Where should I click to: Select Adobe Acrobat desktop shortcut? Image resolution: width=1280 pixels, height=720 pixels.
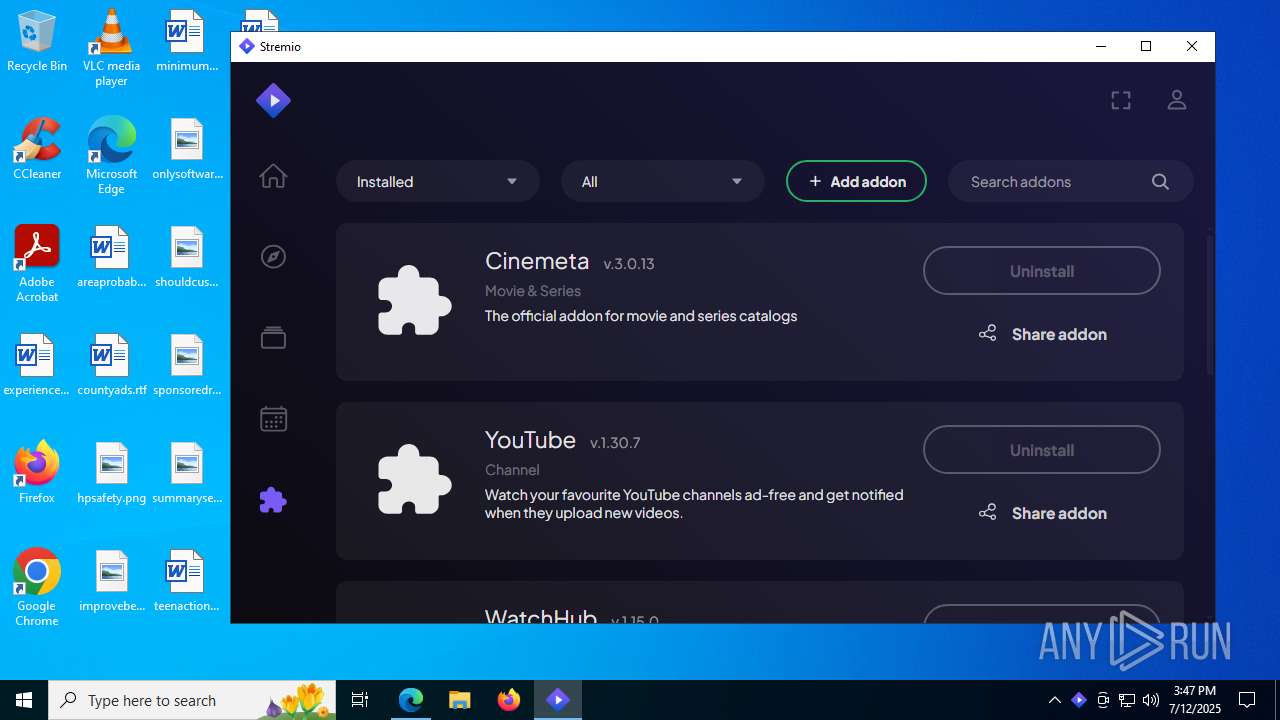(37, 264)
